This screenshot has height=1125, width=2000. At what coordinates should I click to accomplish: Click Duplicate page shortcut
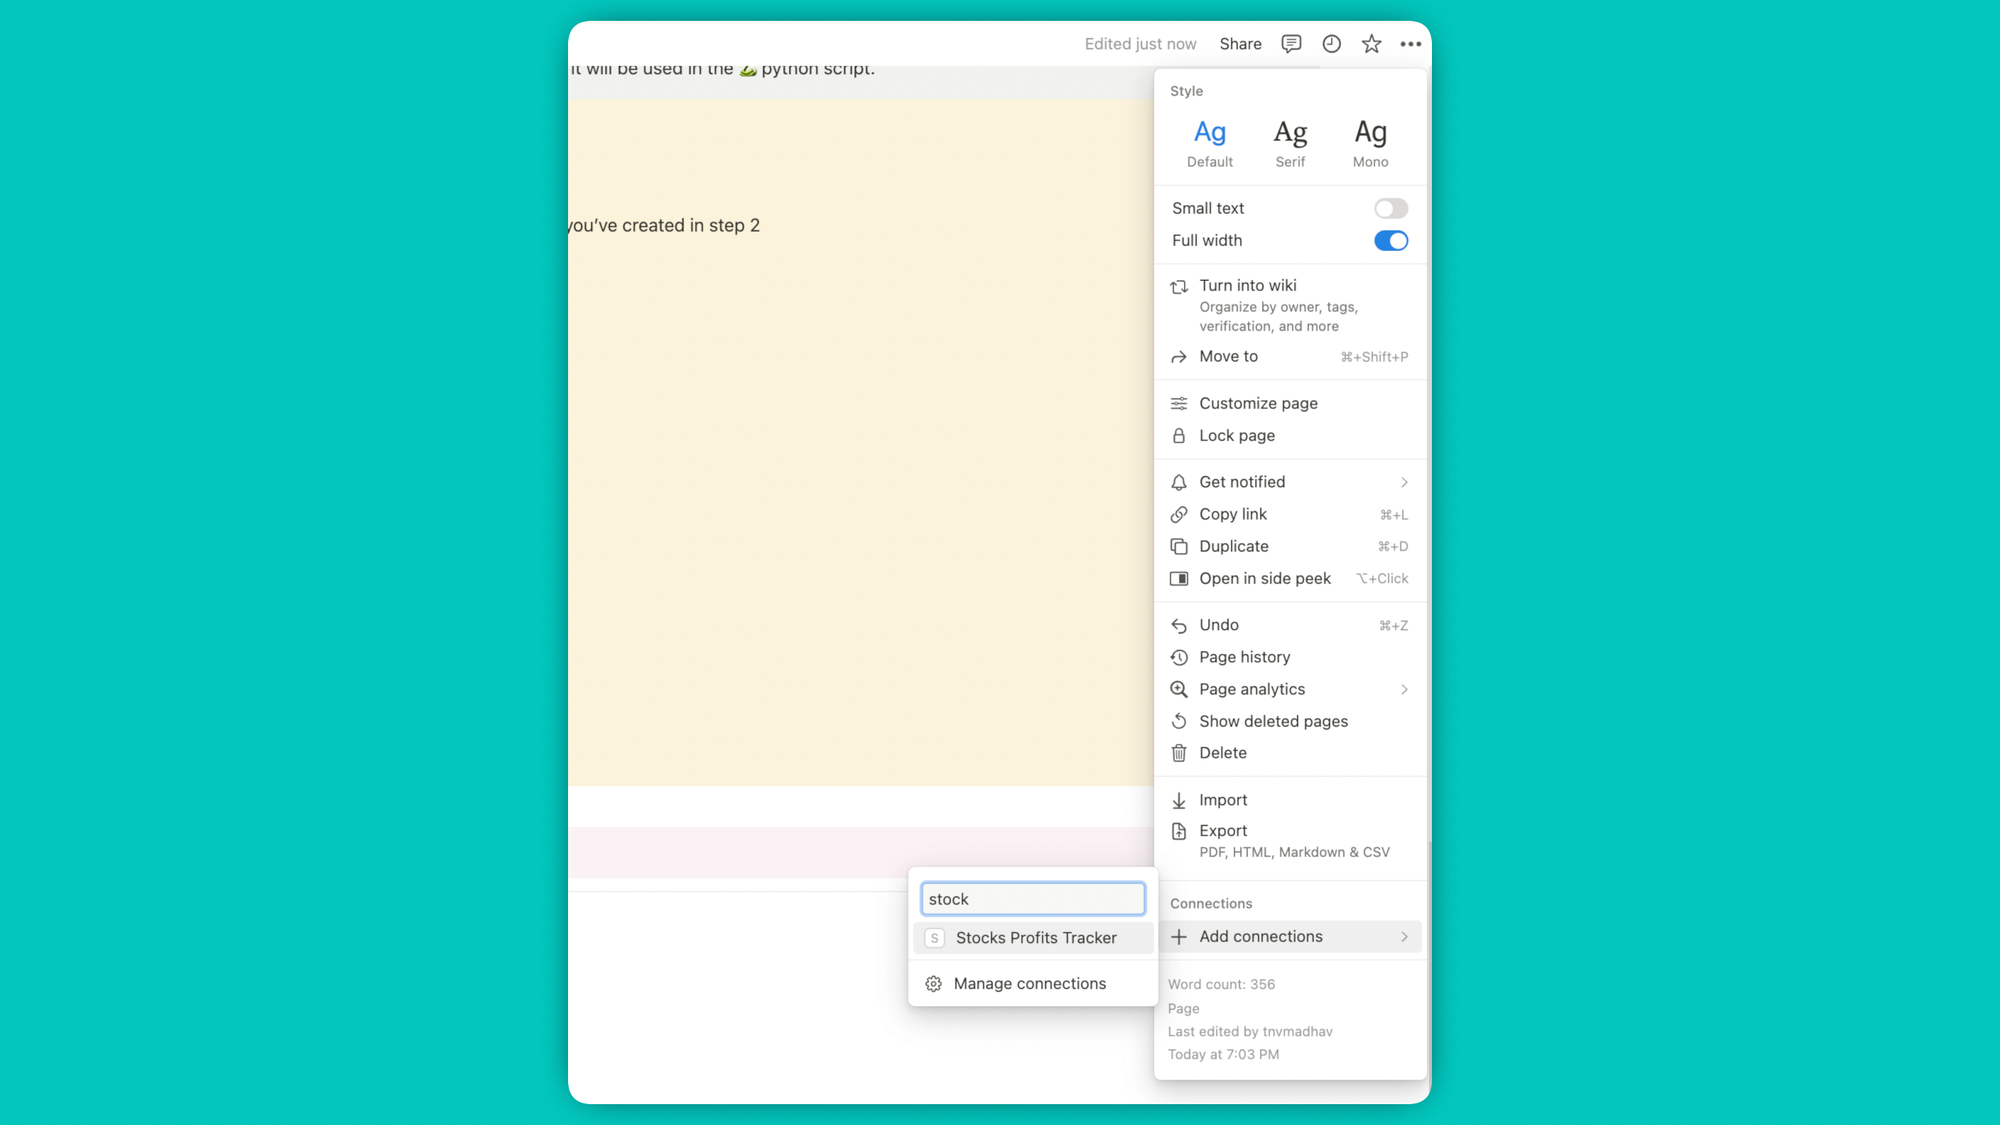click(x=1393, y=545)
